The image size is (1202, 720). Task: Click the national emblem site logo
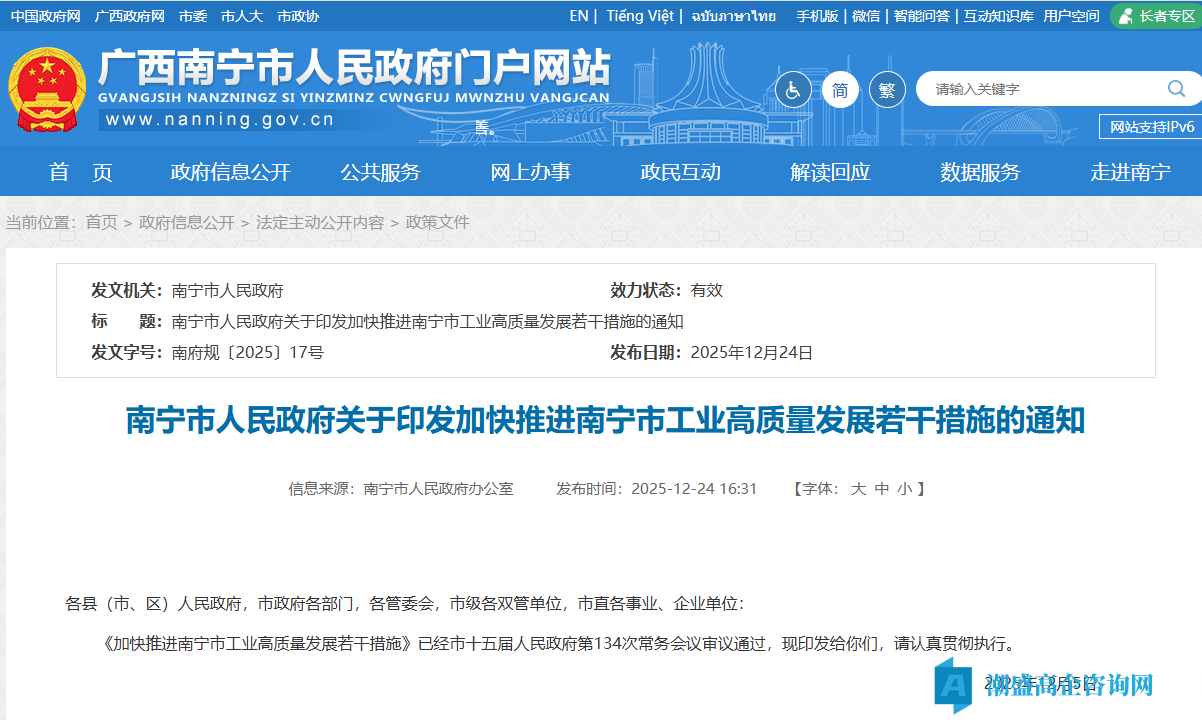(47, 87)
